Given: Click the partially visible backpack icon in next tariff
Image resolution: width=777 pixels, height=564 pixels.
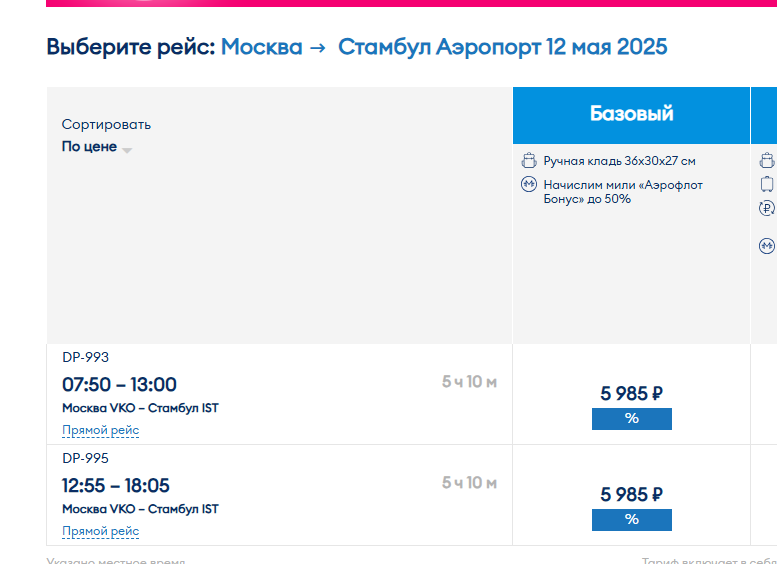Looking at the screenshot, I should coord(767,161).
